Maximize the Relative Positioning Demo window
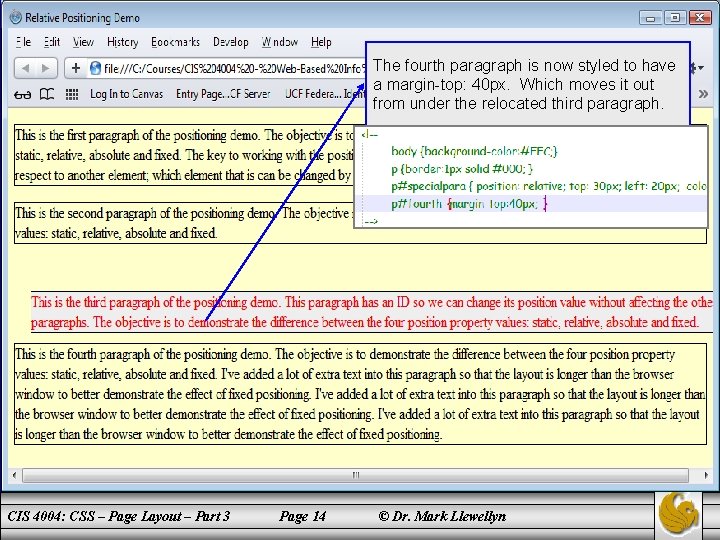Viewport: 720px width, 540px height. [x=675, y=18]
